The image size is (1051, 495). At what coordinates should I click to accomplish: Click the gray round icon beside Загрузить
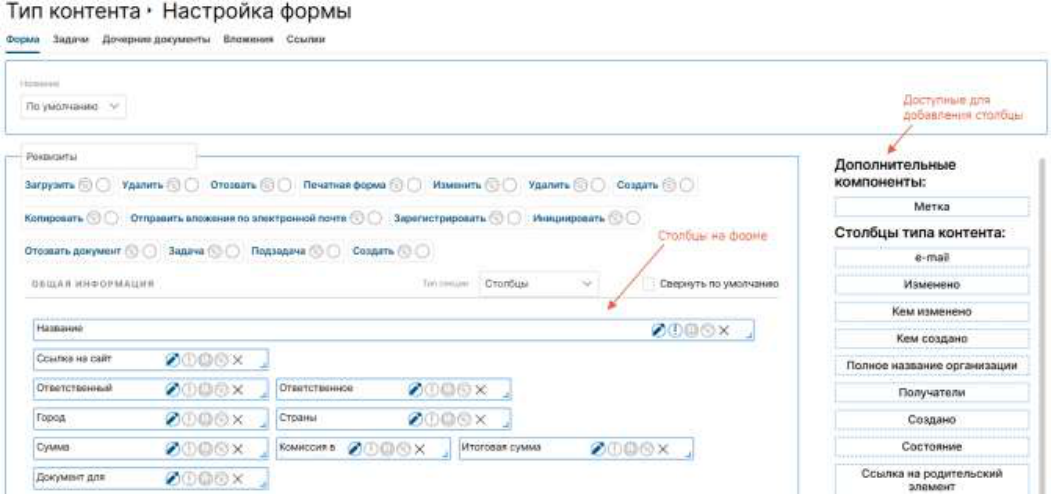pyautogui.click(x=84, y=185)
